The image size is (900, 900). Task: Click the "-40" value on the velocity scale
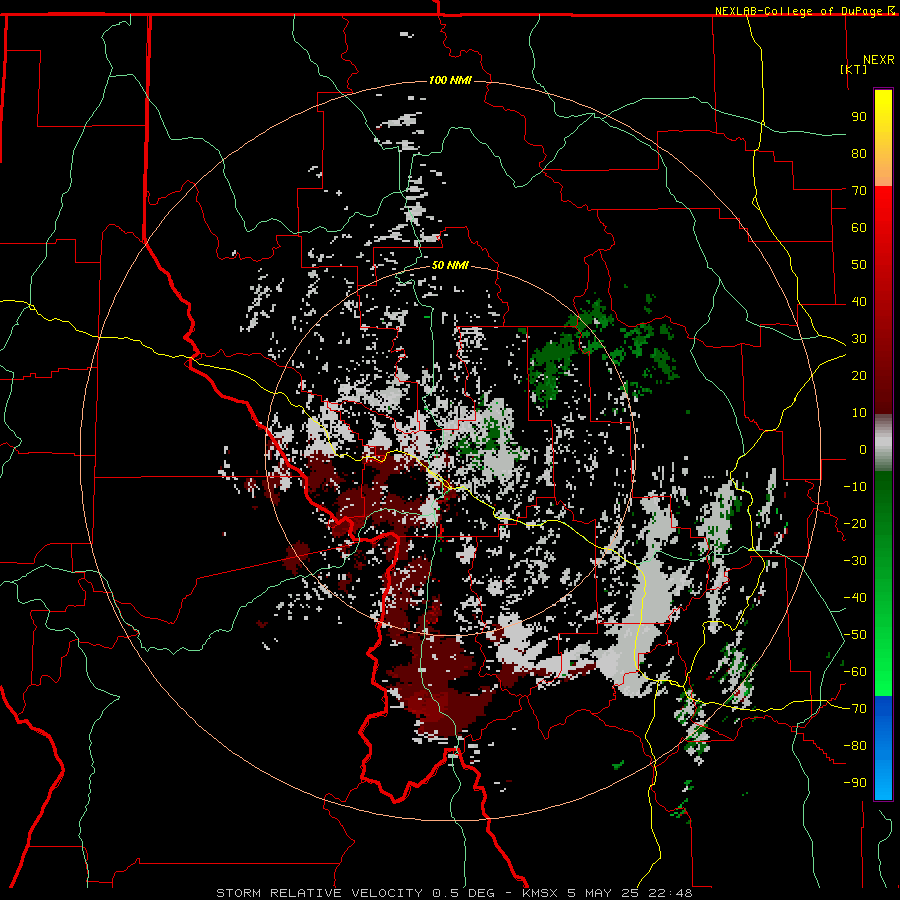[x=855, y=598]
